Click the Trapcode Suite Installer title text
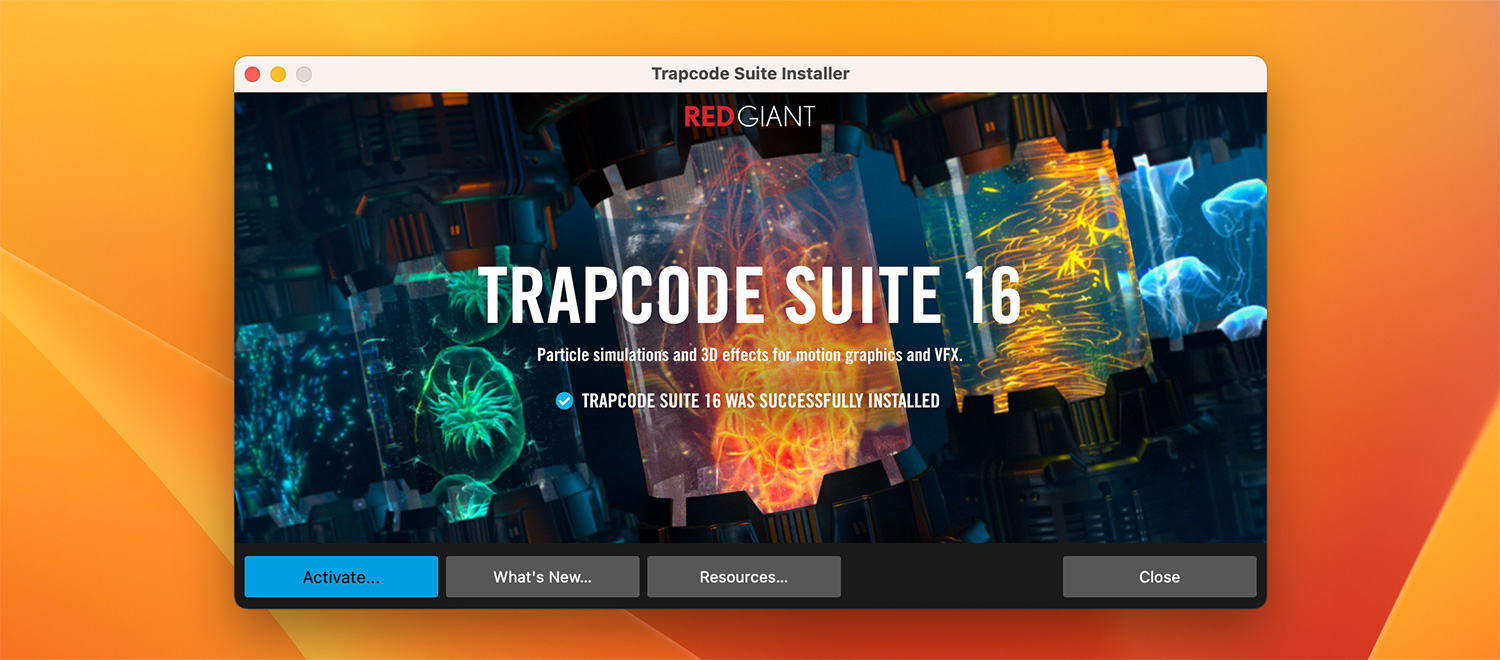 750,74
